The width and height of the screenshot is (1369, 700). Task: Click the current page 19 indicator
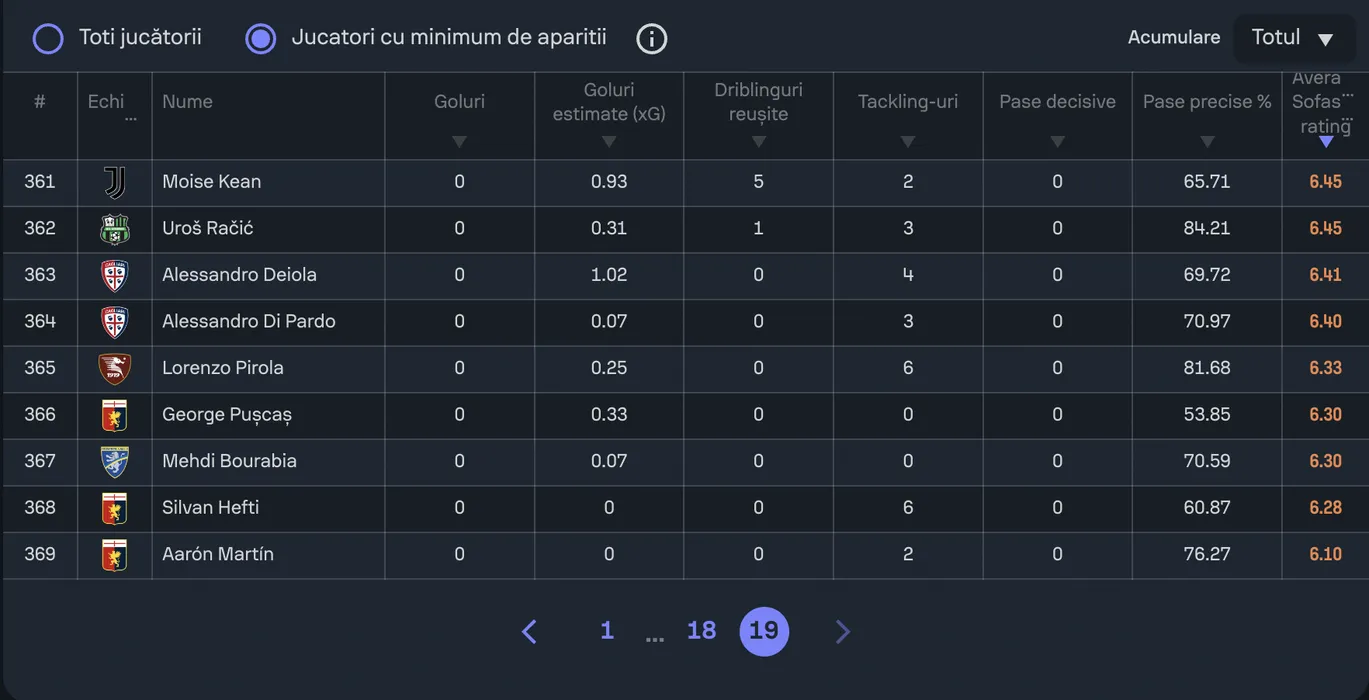pos(764,631)
